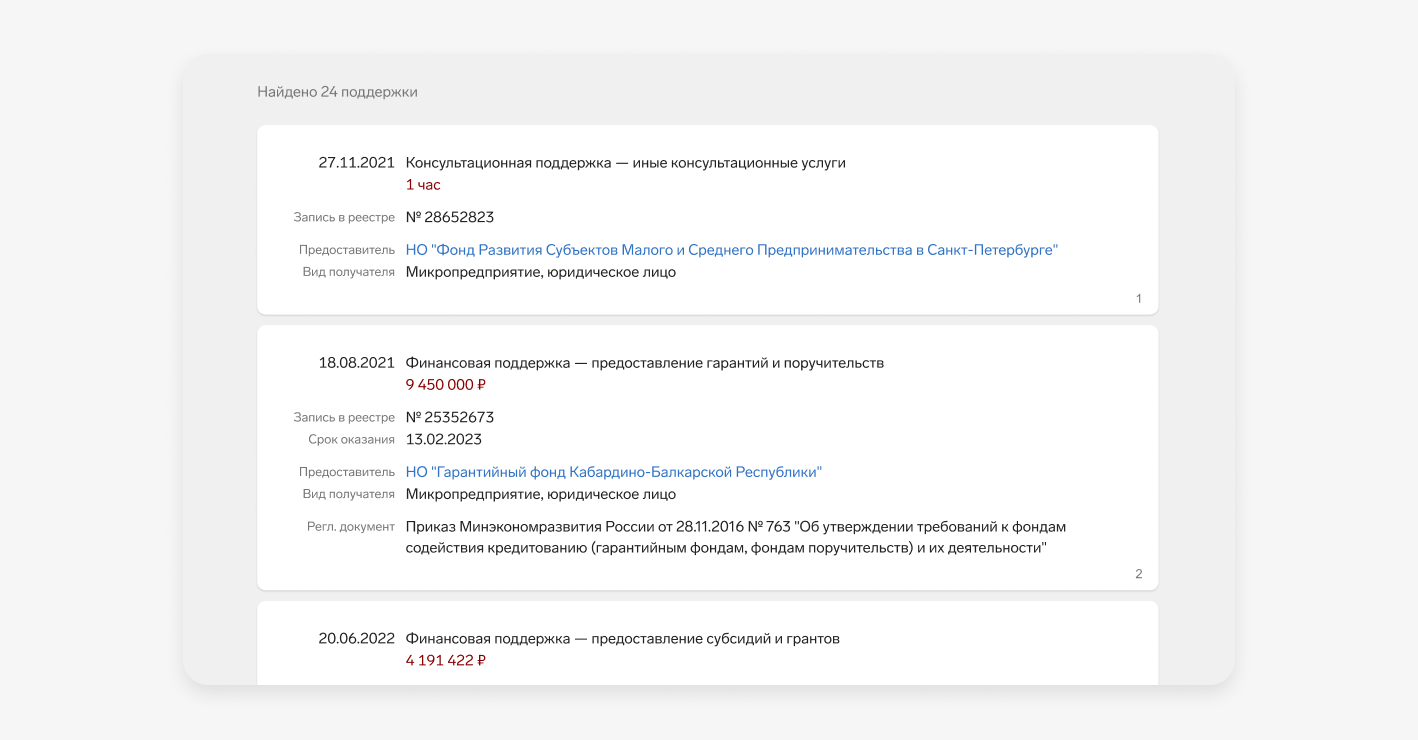Click registry number № 28652823

(450, 217)
